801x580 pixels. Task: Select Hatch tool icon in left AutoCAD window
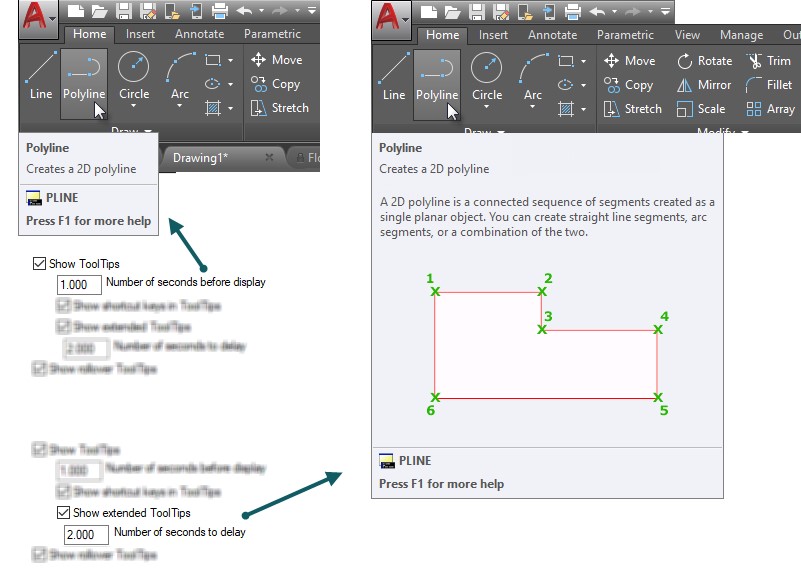pos(213,108)
